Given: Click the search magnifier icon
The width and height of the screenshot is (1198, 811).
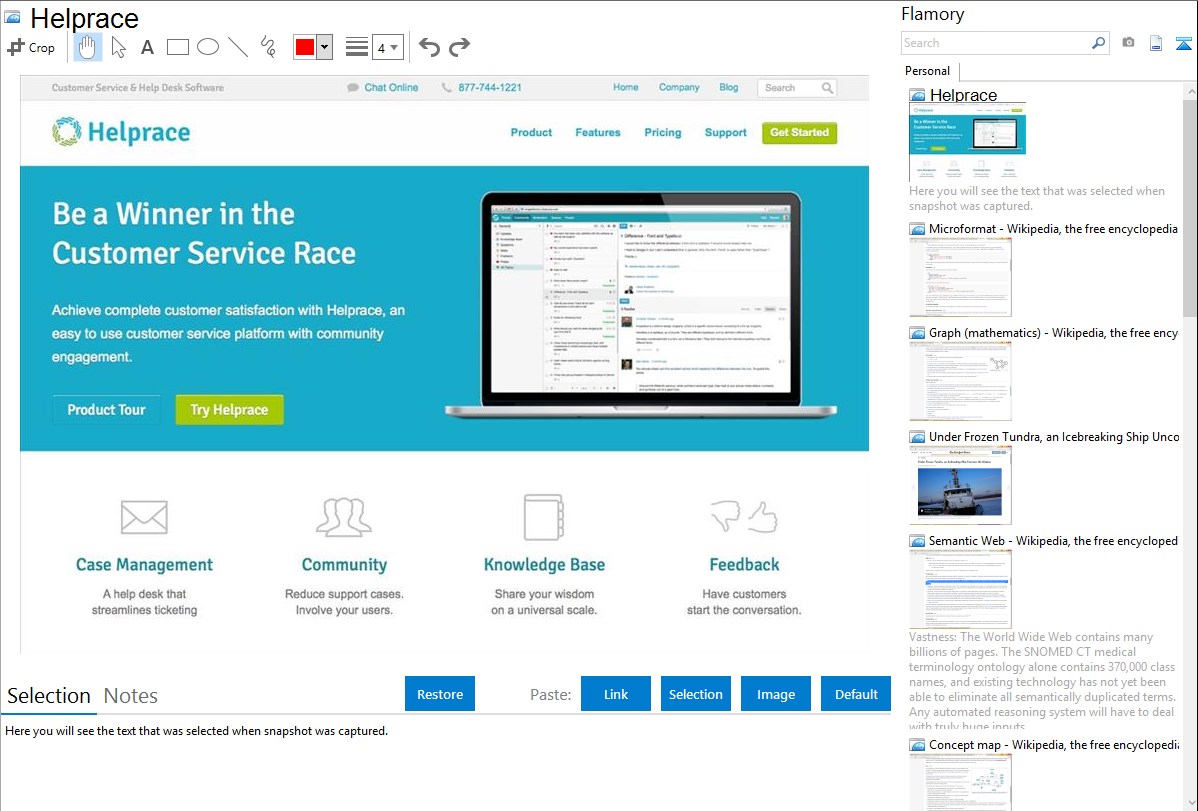Looking at the screenshot, I should 1099,43.
